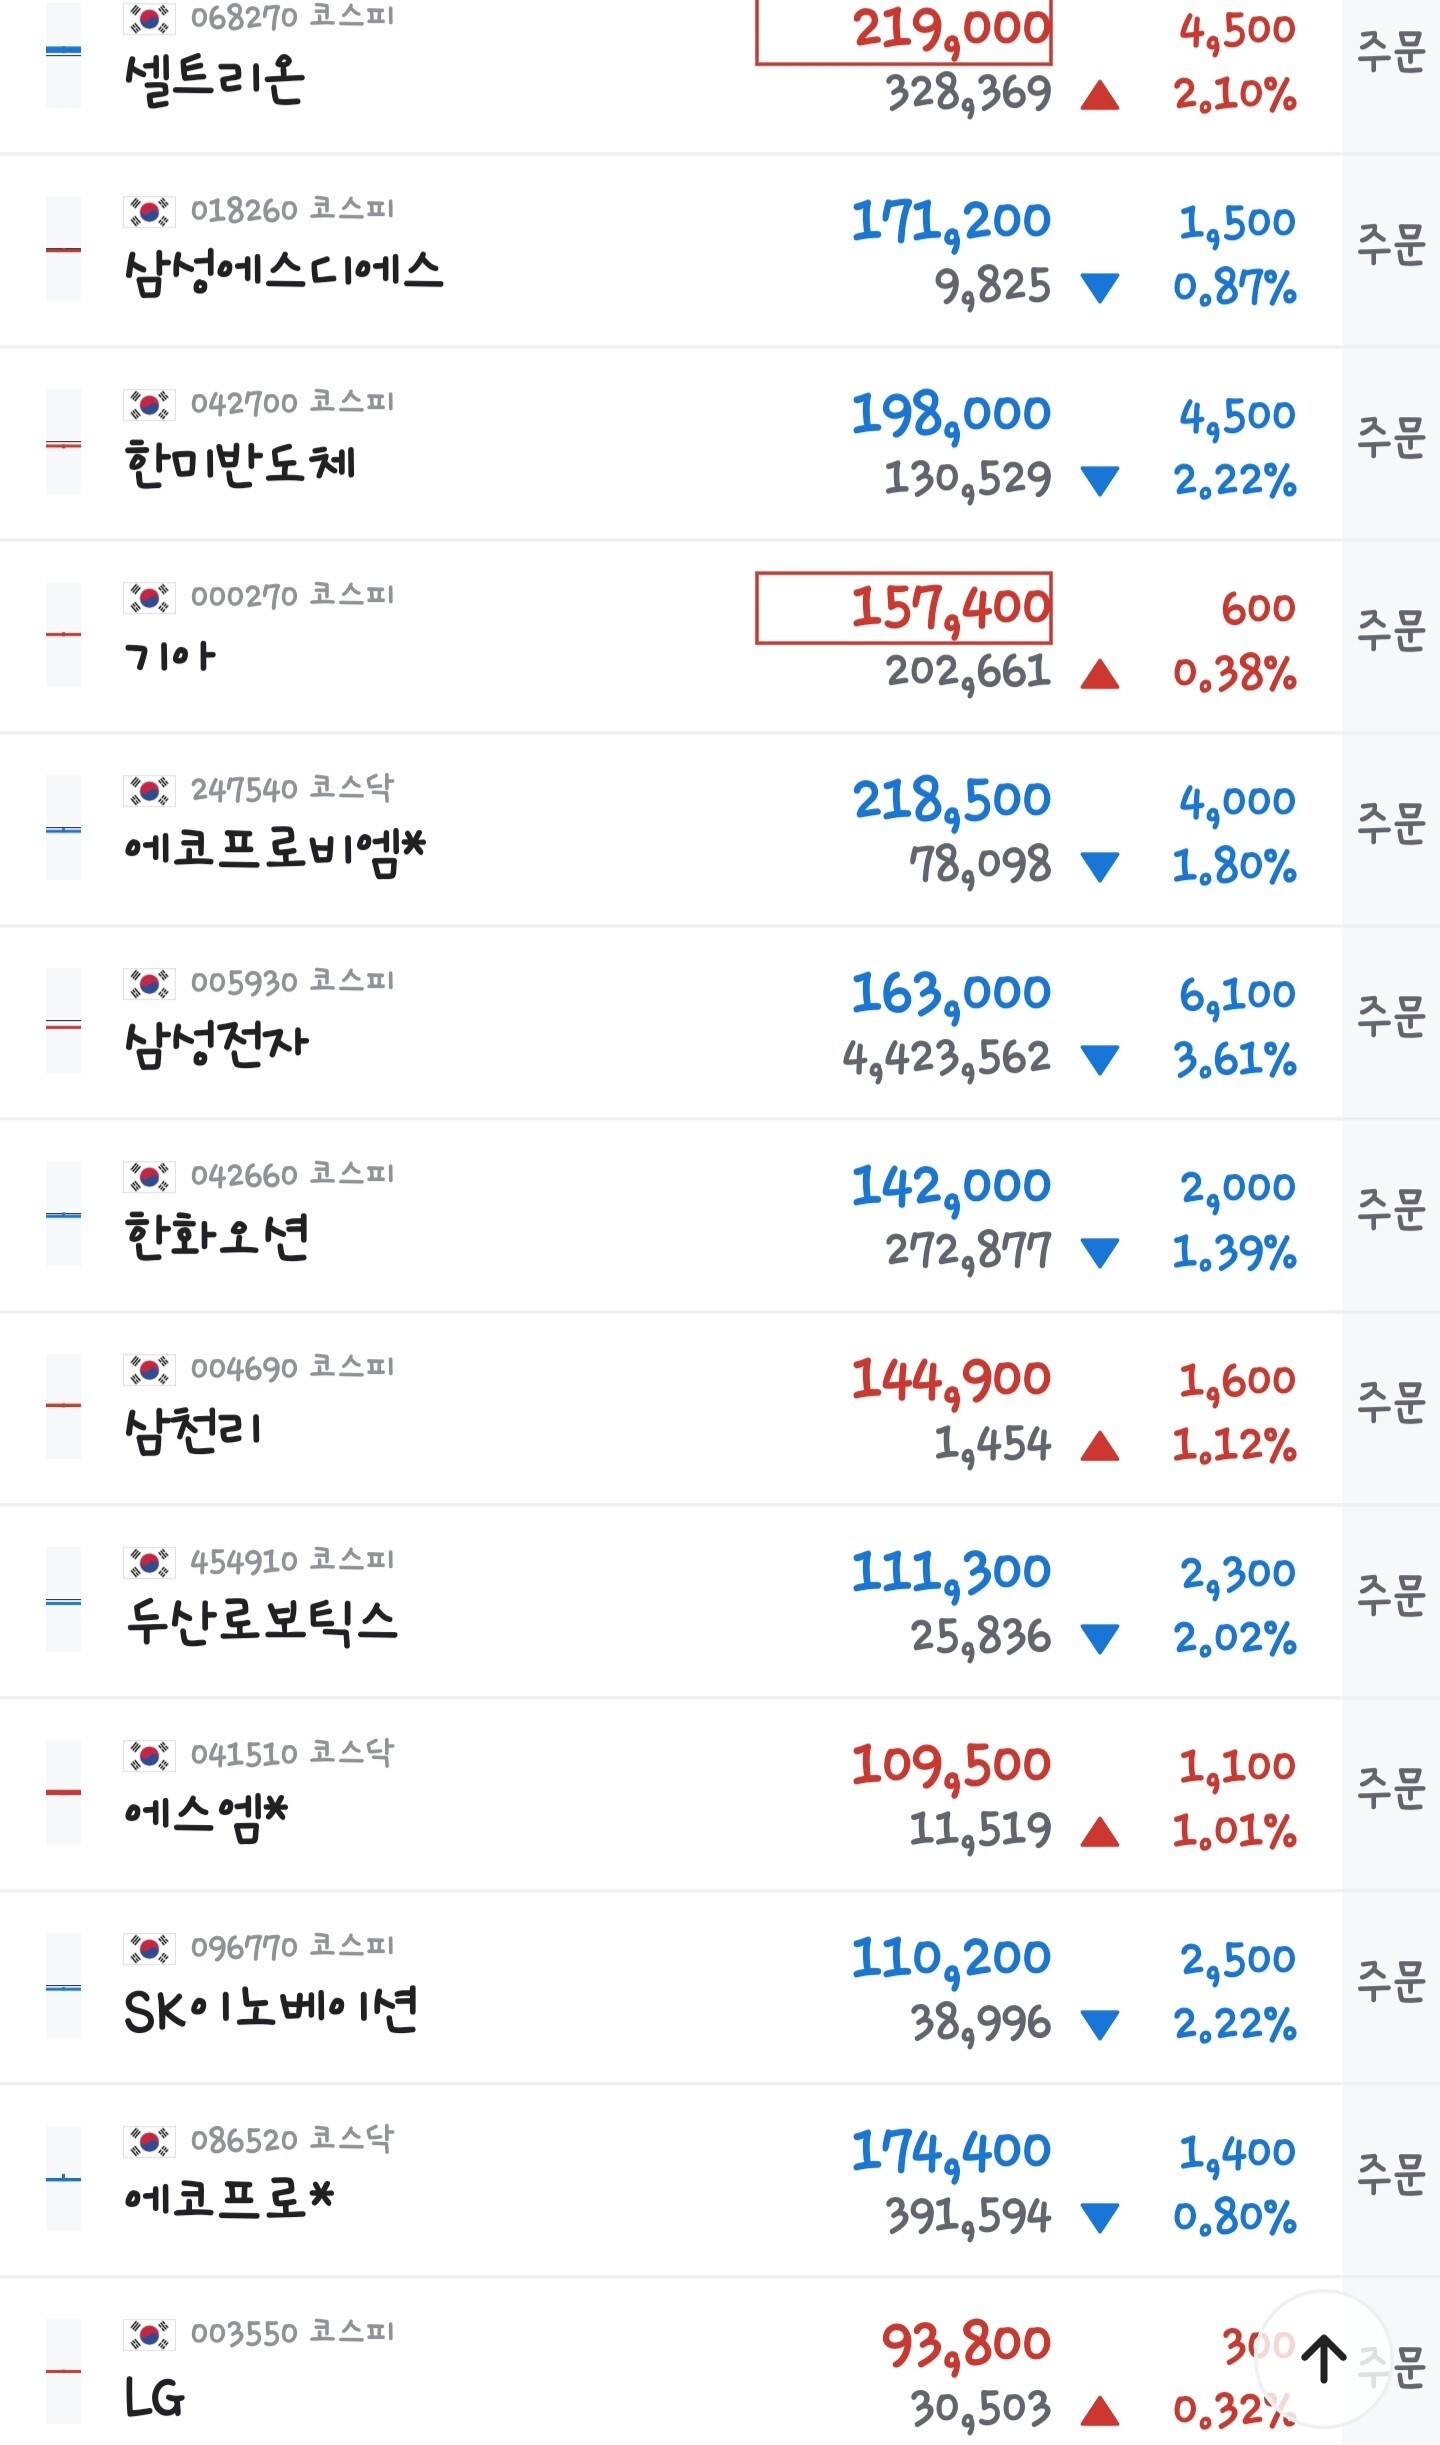Tap the 주문 button for 두산로보틱스
1440x2445 pixels.
click(x=1391, y=1596)
